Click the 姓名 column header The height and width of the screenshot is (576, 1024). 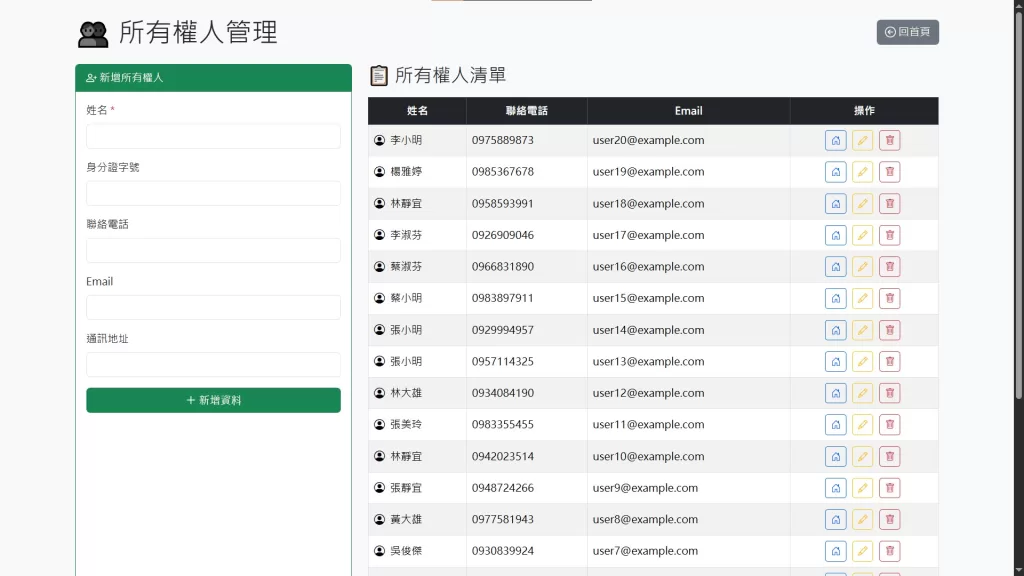coord(417,111)
